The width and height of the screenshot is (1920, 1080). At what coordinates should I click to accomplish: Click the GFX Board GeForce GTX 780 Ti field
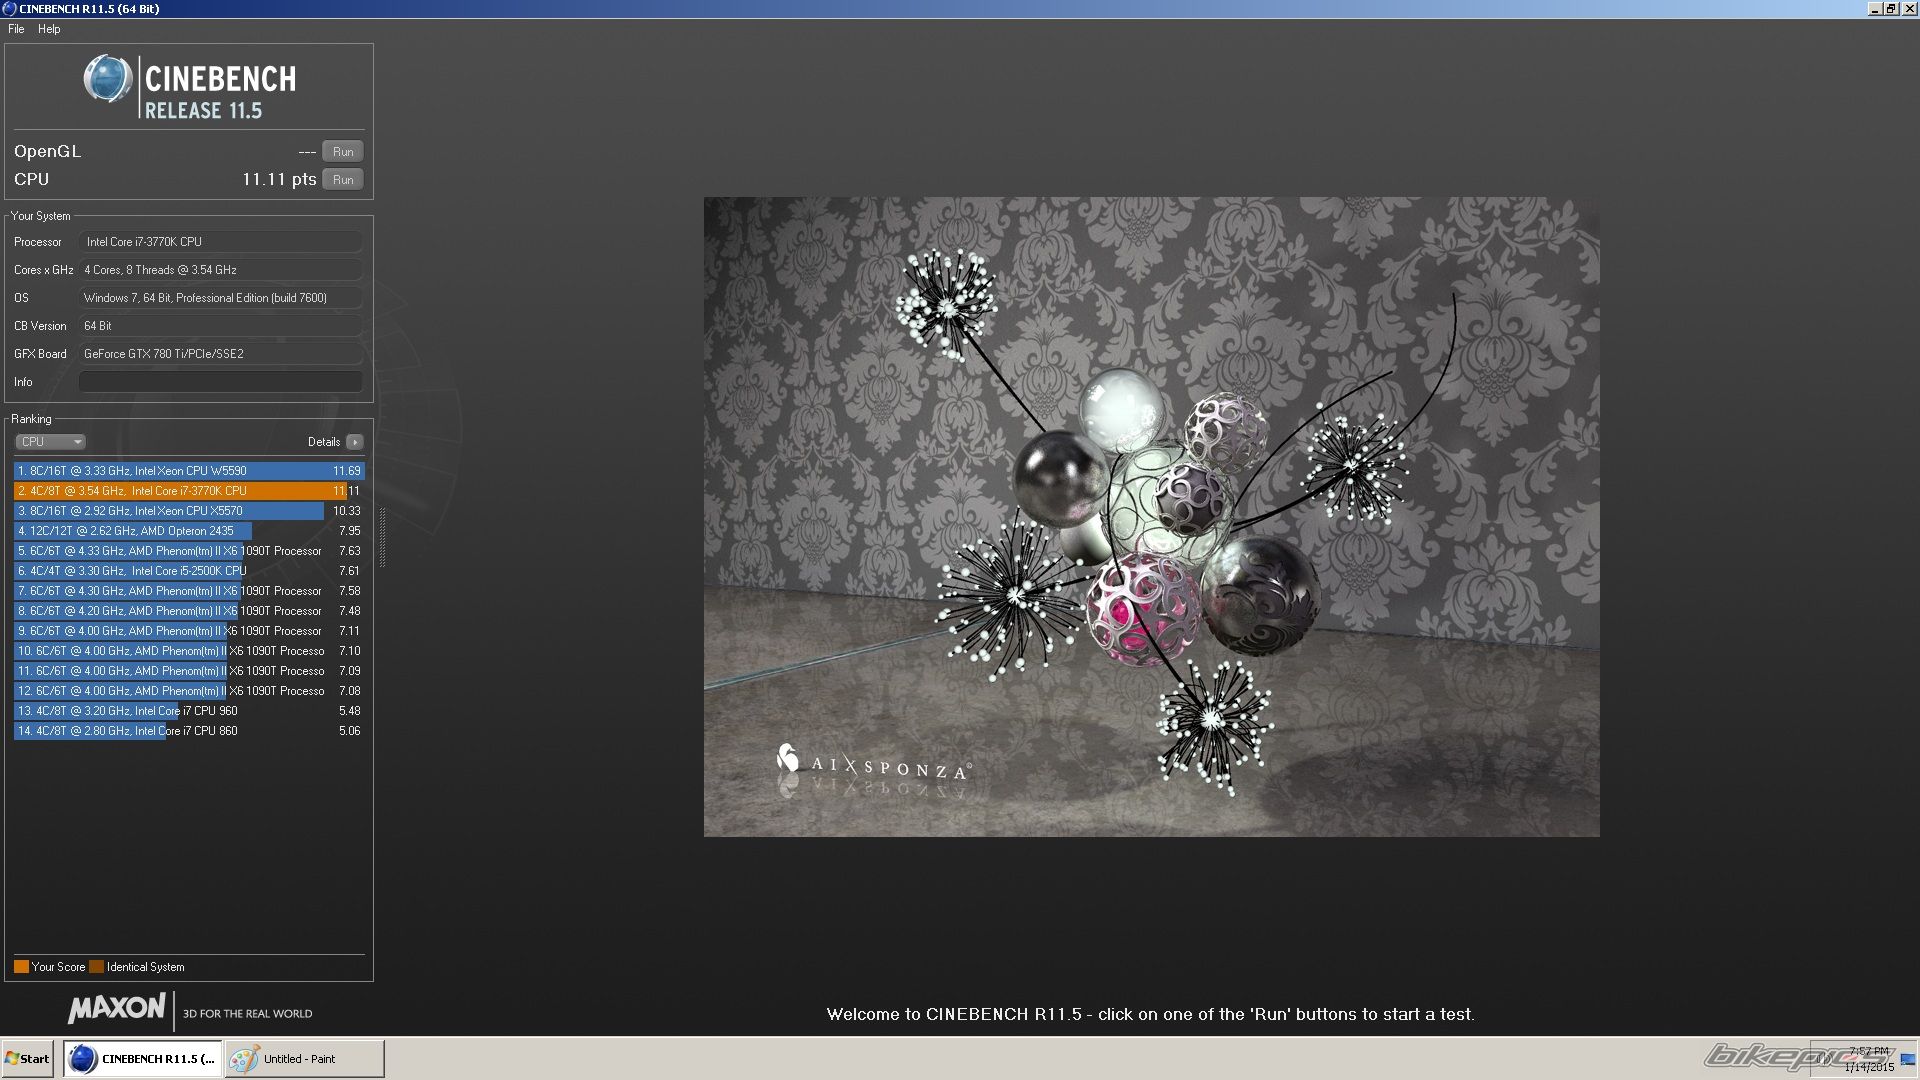click(x=221, y=354)
